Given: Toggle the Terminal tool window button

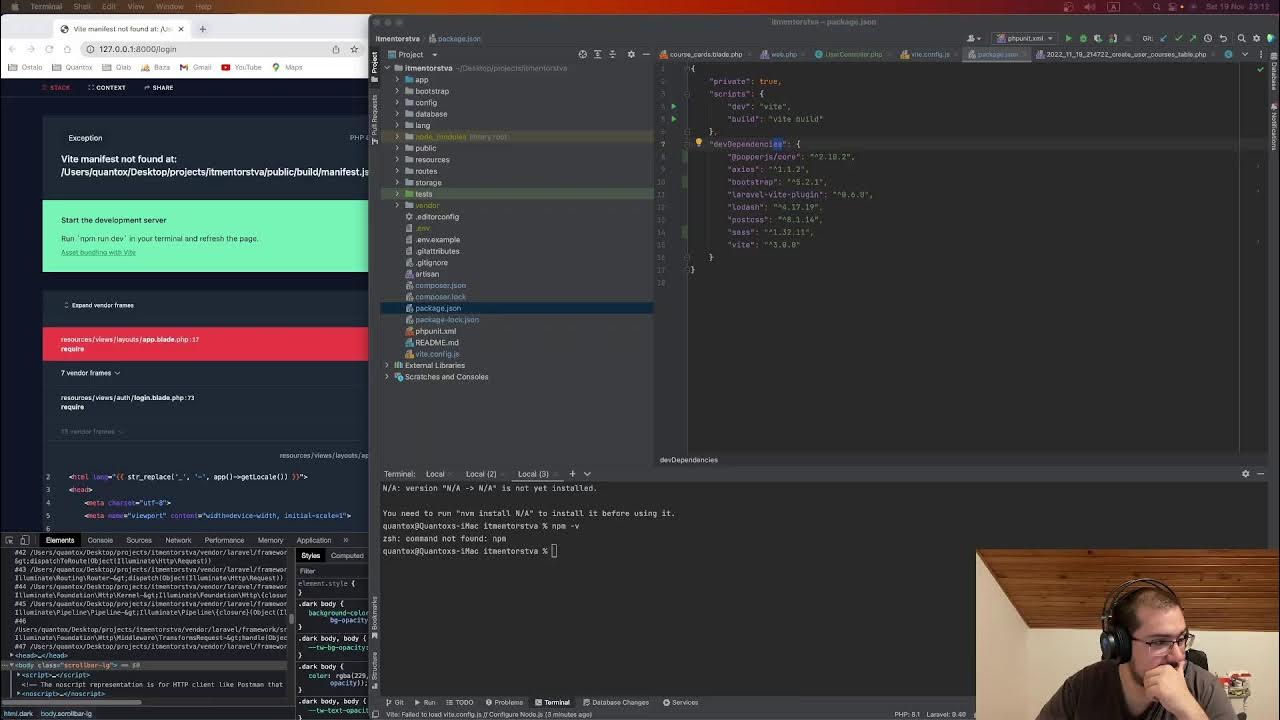Looking at the screenshot, I should [x=552, y=702].
